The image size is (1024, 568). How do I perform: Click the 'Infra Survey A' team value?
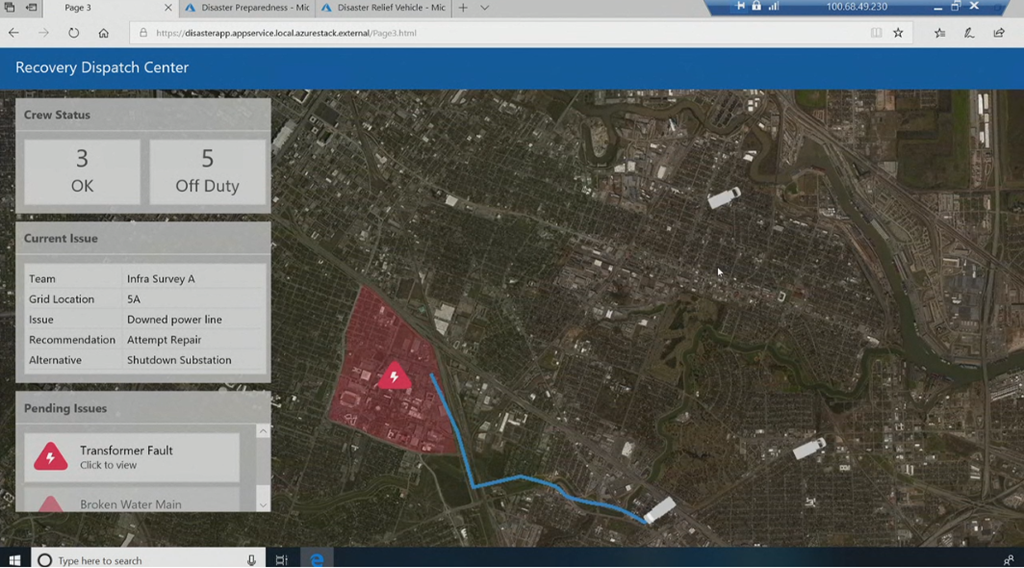point(161,279)
